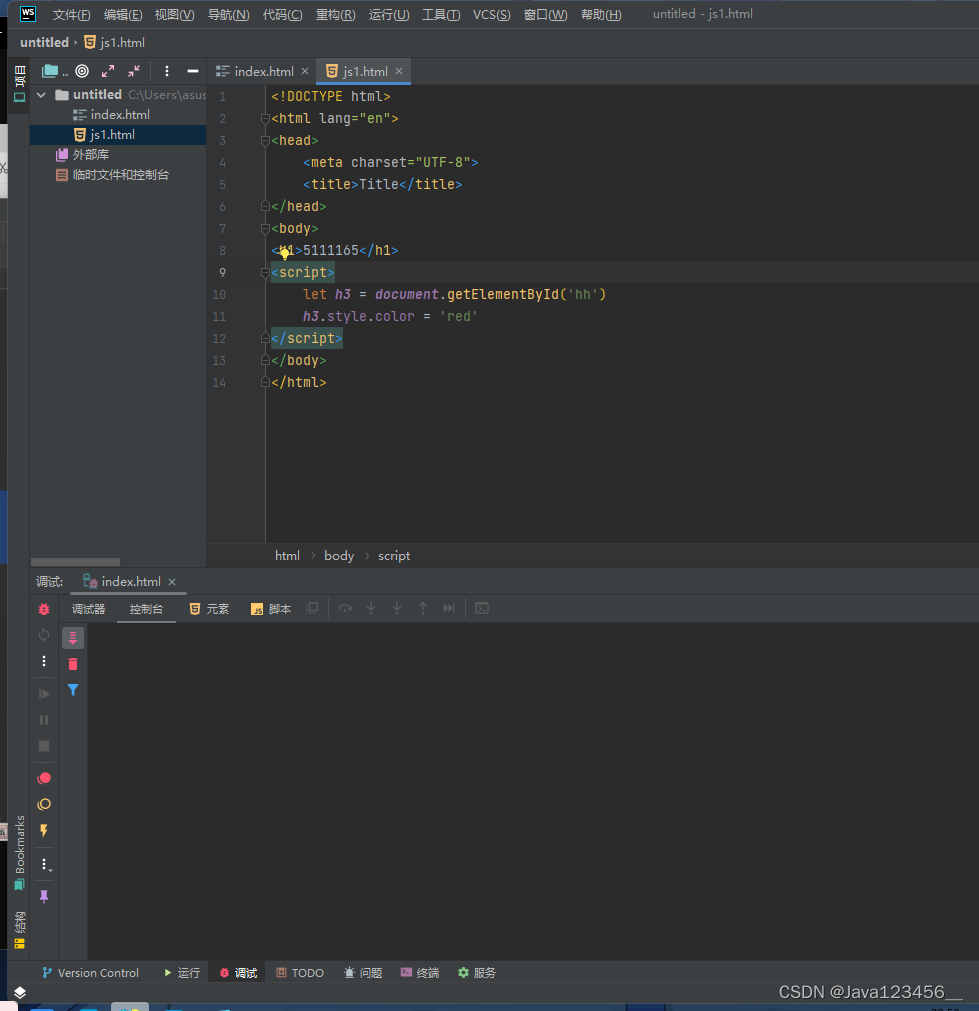Open the evaluate console icon in the debug toolbar
Viewport: 979px width, 1011px height.
(x=482, y=608)
